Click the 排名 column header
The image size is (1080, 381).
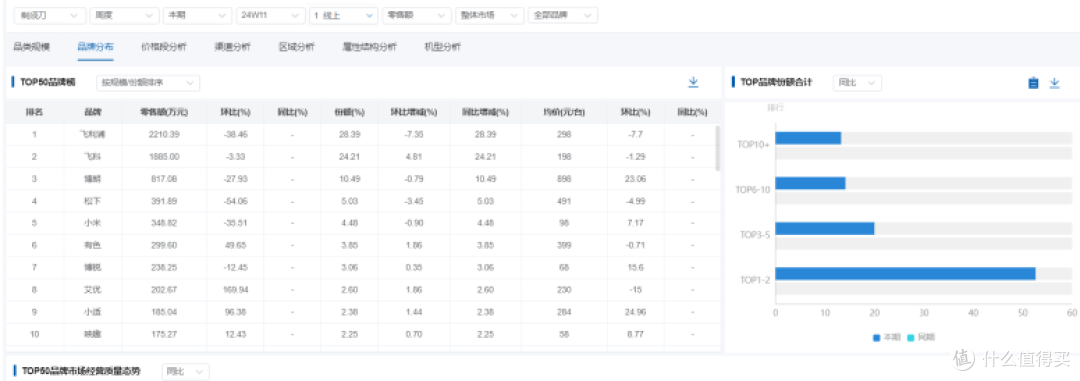click(34, 112)
